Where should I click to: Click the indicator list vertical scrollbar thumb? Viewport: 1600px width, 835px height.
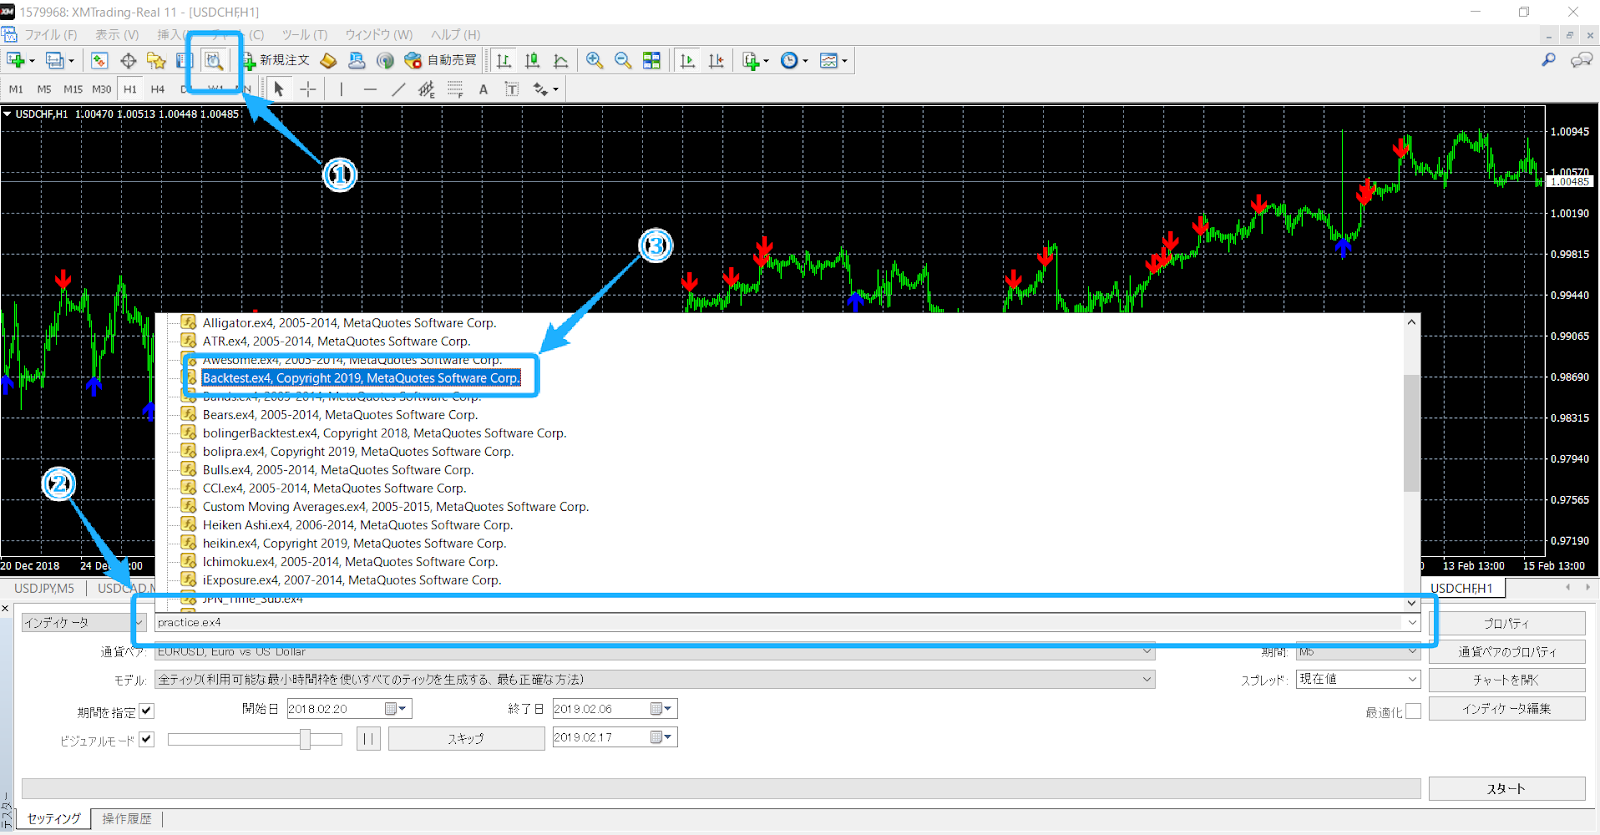point(1411,433)
